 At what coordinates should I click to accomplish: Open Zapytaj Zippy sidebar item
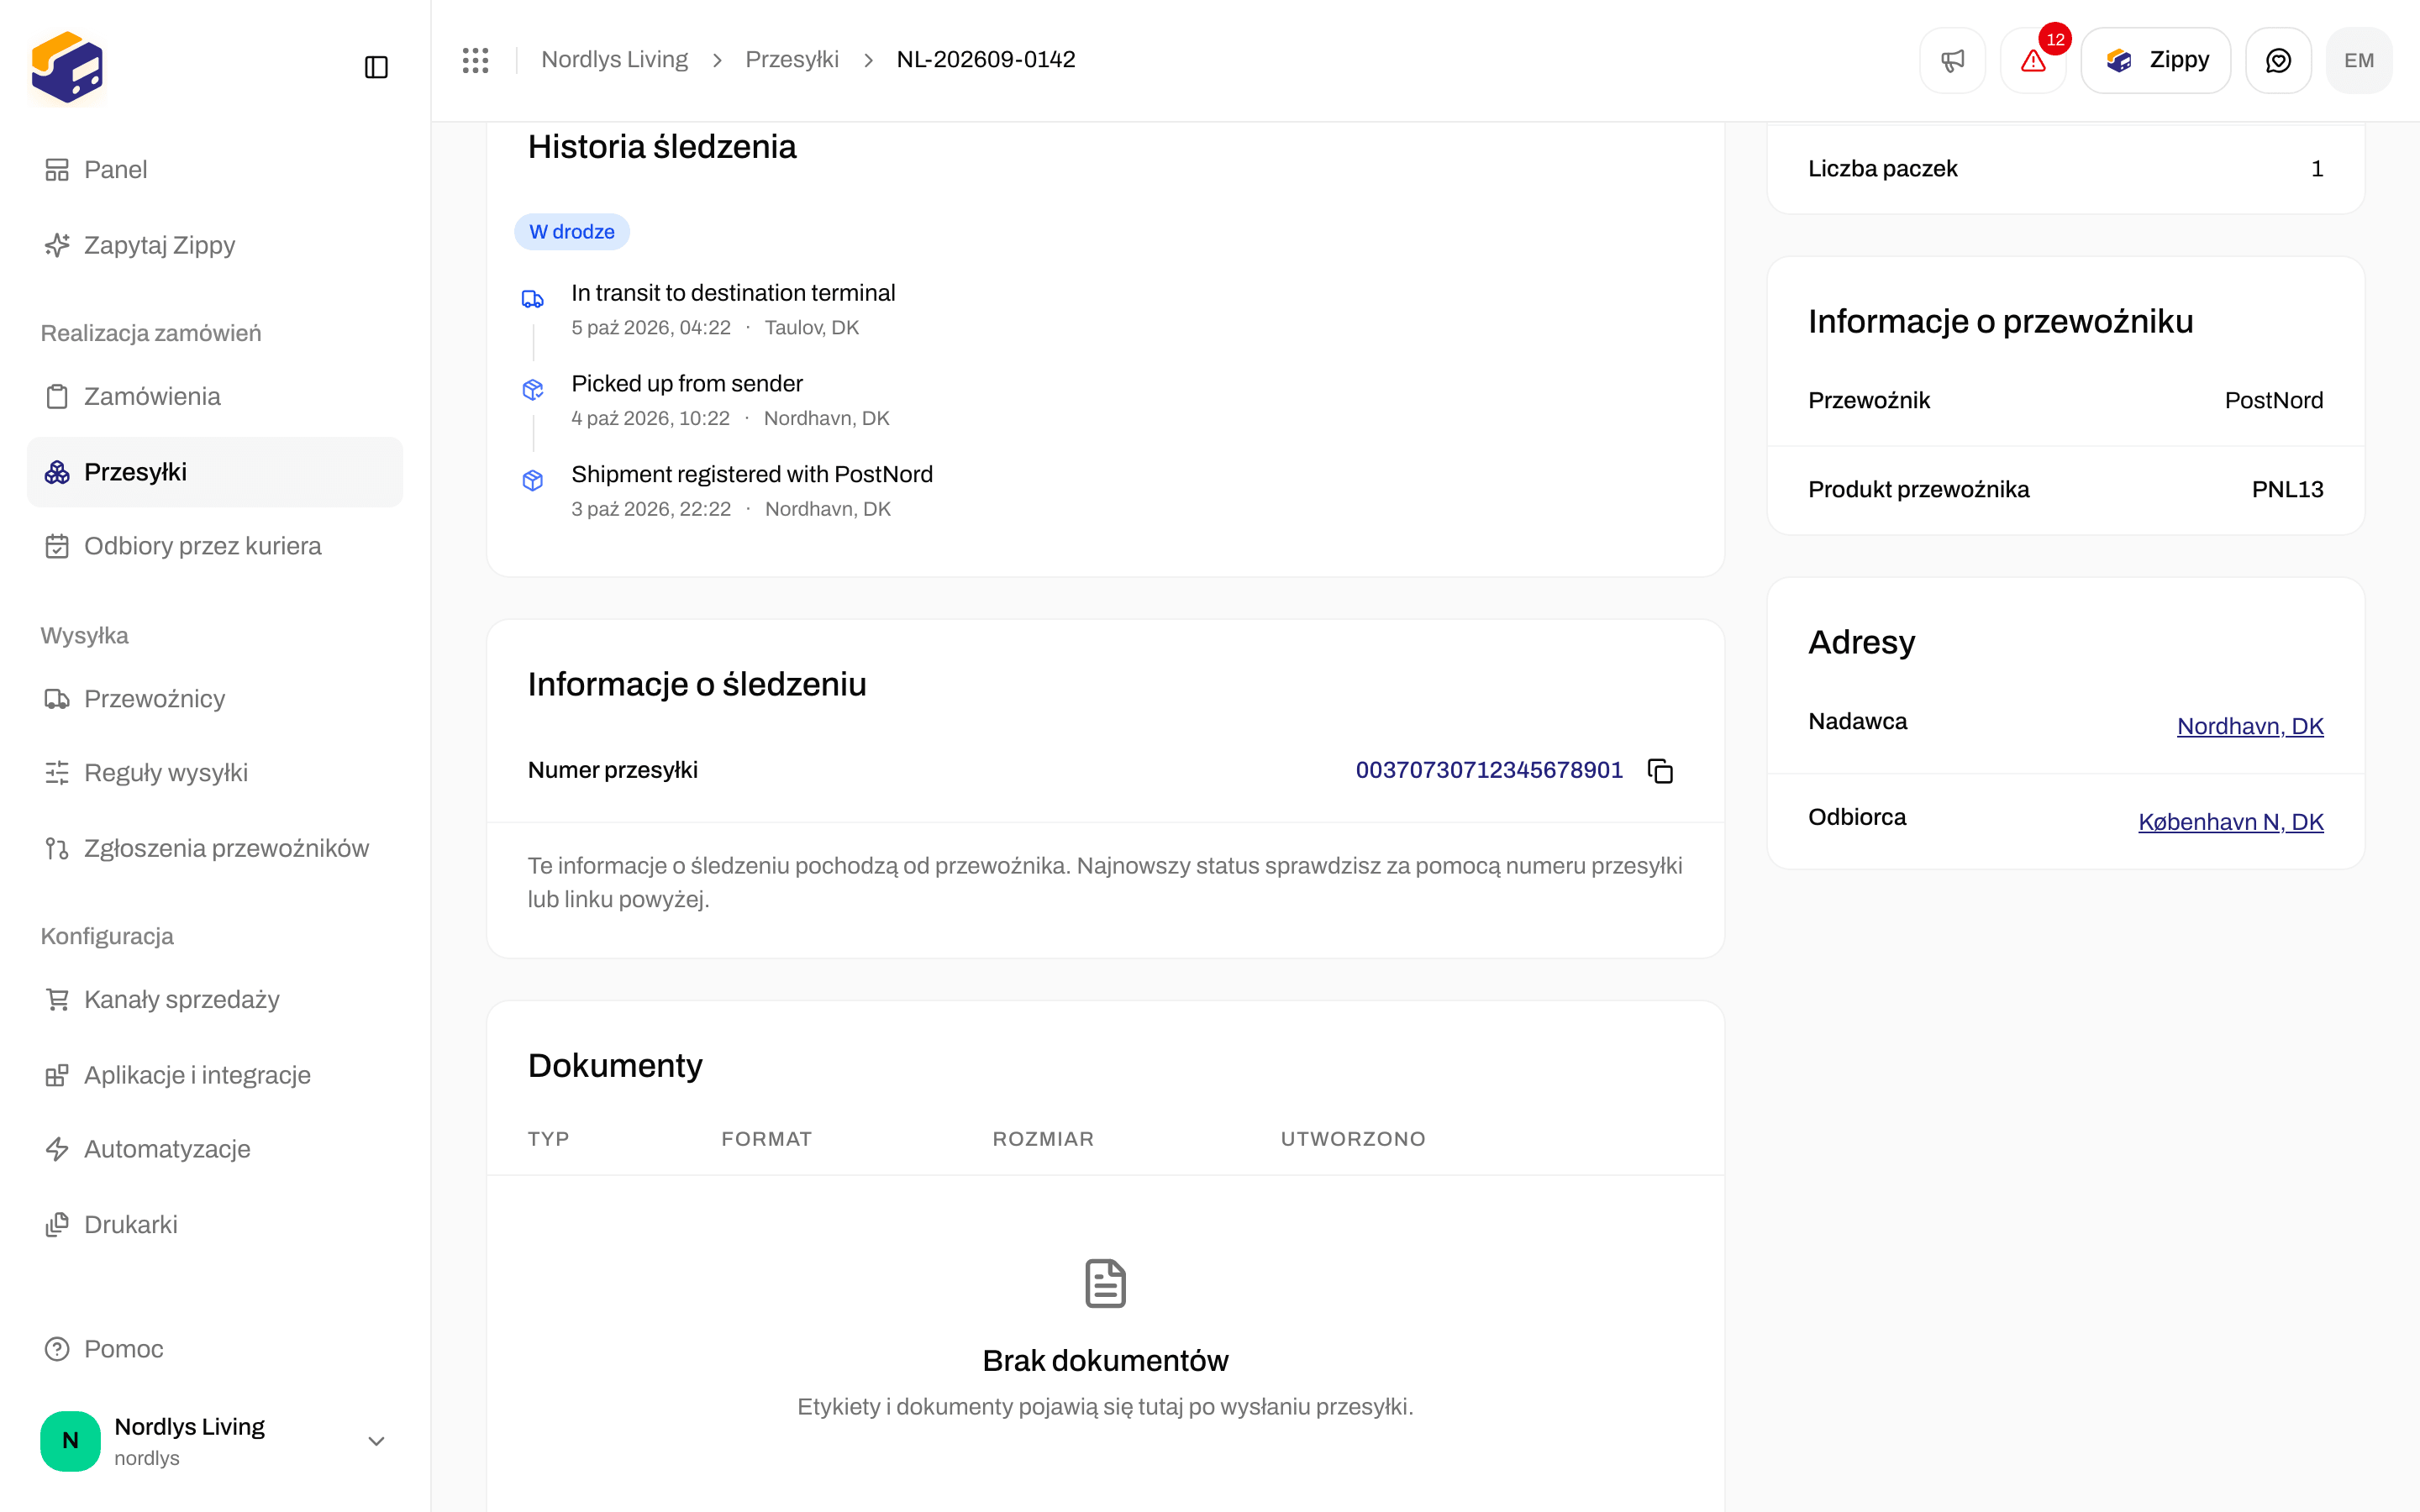(x=215, y=245)
